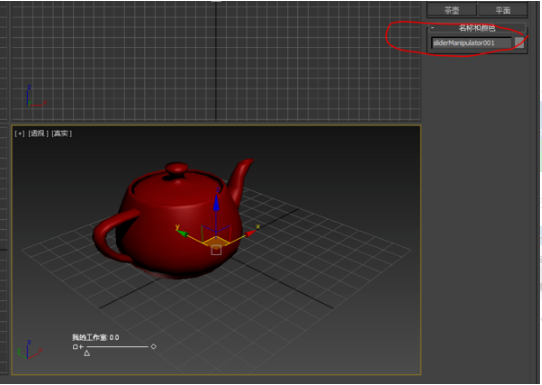
Task: Click the red X-axis arrow of the gizmo
Action: [250, 233]
